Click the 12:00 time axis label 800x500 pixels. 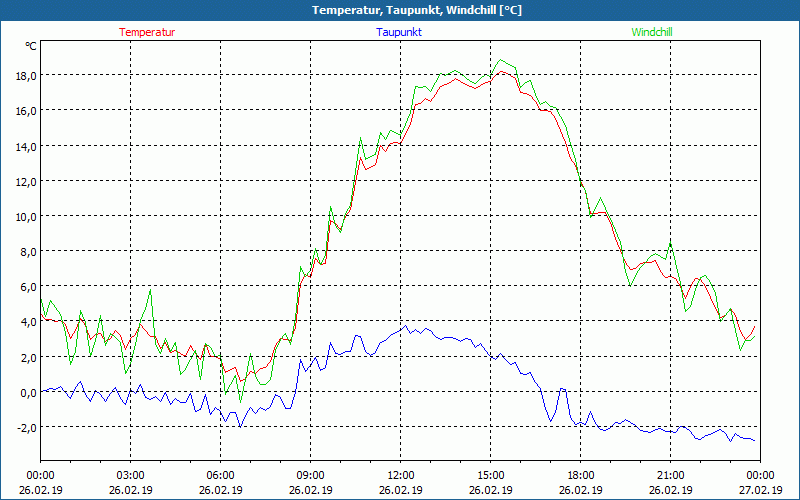tap(401, 476)
